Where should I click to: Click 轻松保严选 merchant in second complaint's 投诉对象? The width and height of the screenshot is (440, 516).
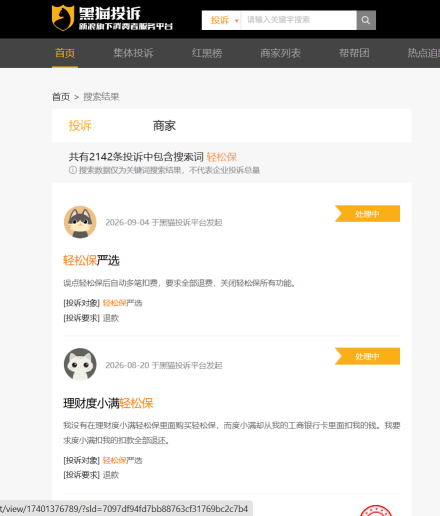click(122, 460)
